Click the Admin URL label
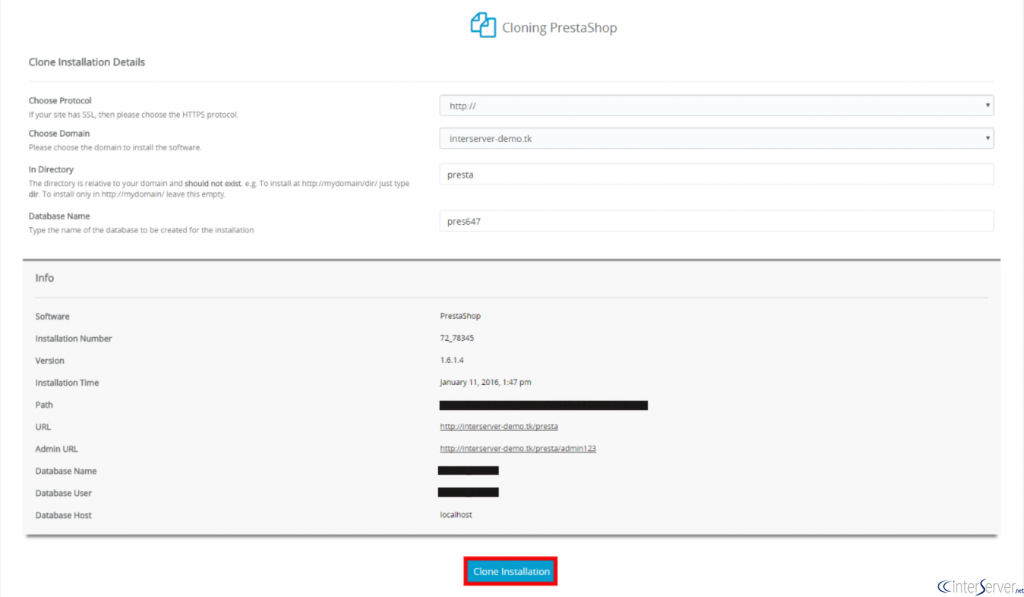Screen dimensions: 1024x597 (56, 449)
